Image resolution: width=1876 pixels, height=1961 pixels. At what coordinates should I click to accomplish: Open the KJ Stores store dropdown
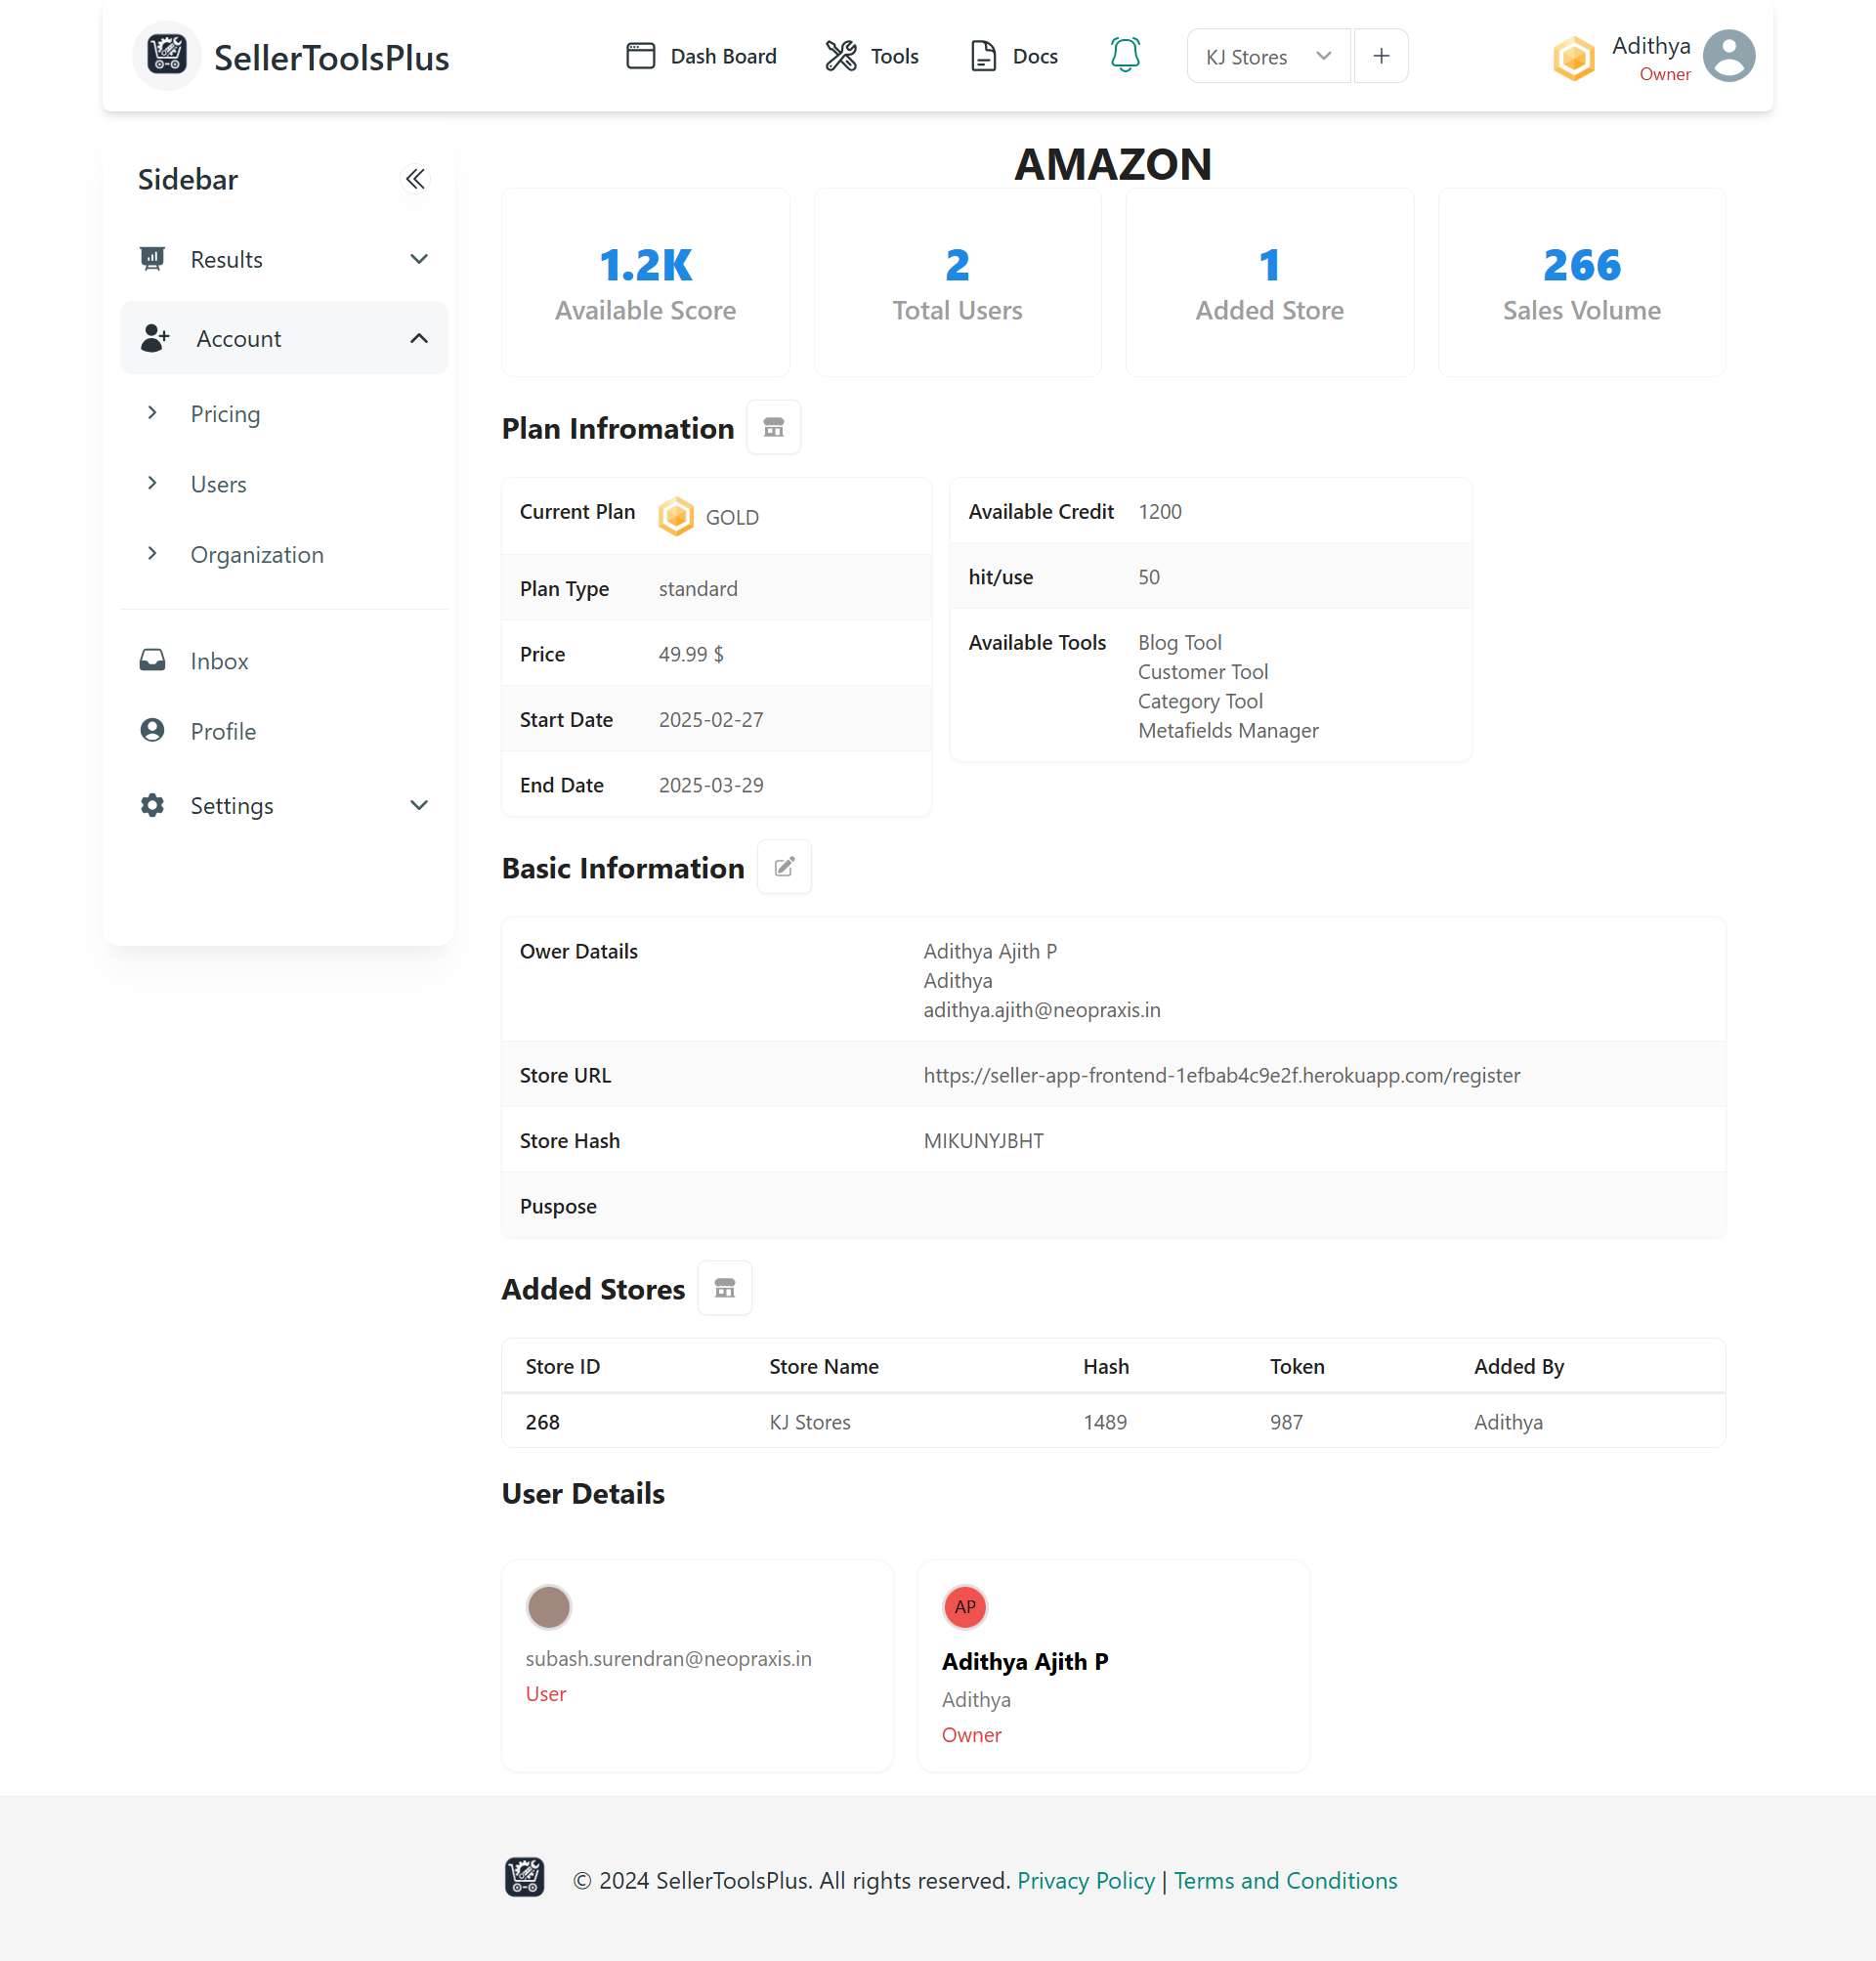coord(1268,56)
